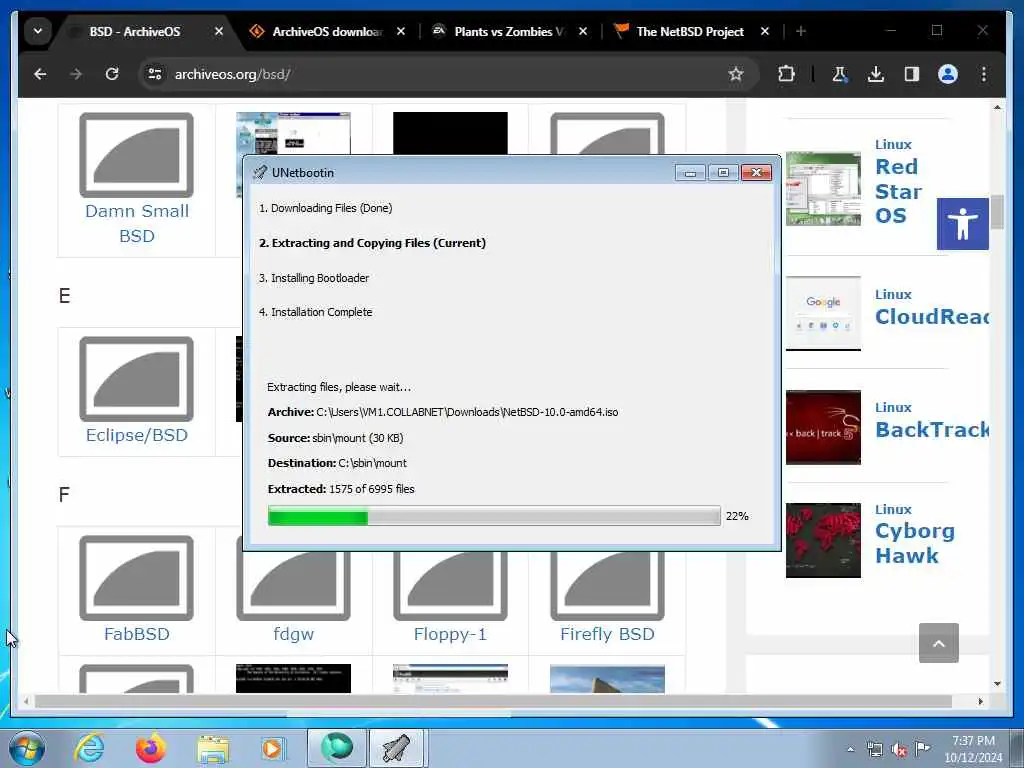Reload the archiveos.org page
This screenshot has height=768, width=1024.
click(112, 74)
